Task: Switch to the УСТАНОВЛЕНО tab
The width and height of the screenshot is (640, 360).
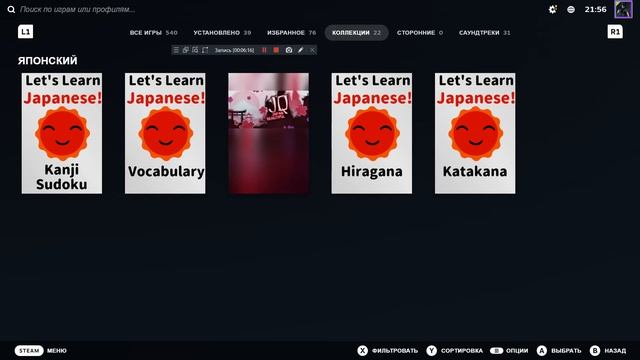Action: pos(222,32)
